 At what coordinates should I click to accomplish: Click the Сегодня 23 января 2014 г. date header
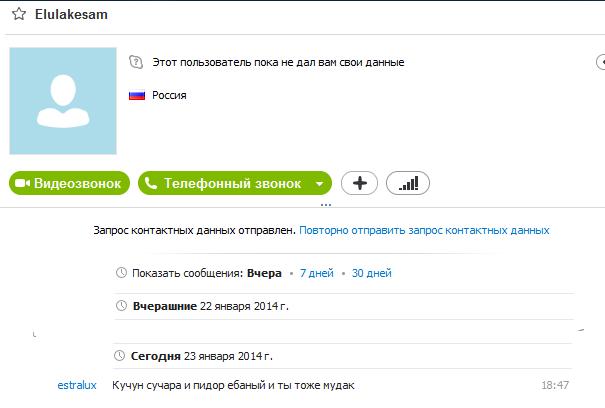tap(202, 356)
